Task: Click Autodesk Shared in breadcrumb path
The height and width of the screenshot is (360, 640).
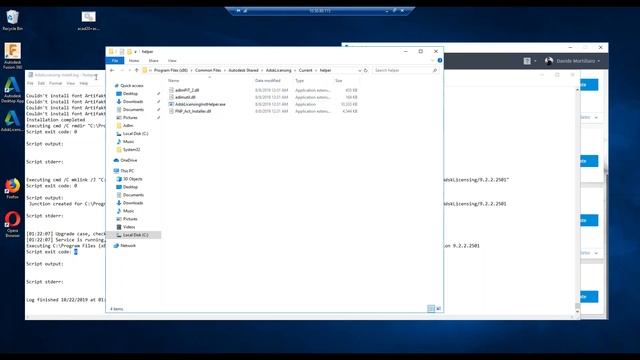Action: (243, 70)
